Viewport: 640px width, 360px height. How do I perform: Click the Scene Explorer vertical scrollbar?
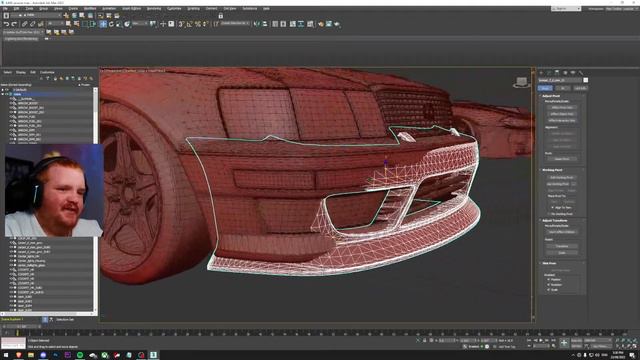click(96, 200)
